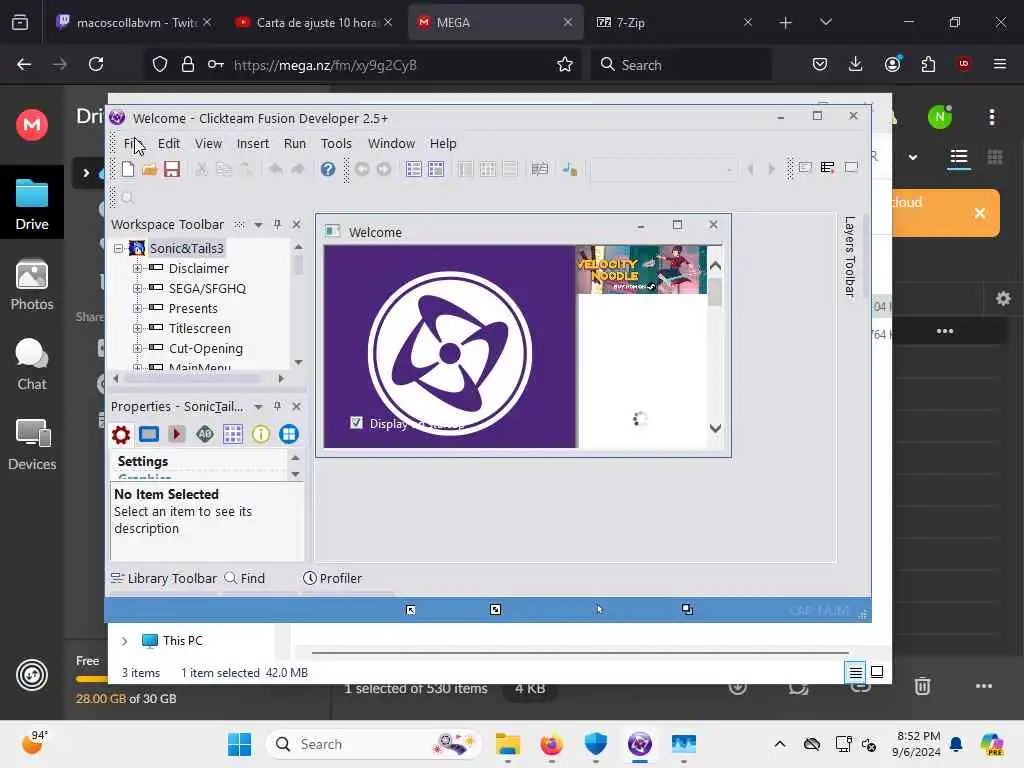Pin the Properties panel
The width and height of the screenshot is (1024, 768).
click(x=278, y=406)
